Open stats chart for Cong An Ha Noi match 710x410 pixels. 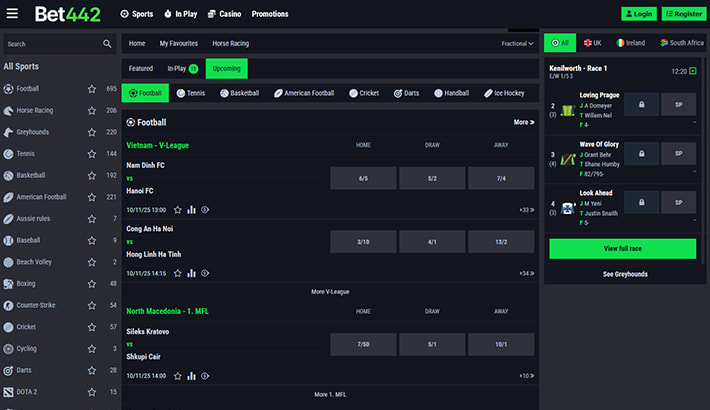pos(192,273)
